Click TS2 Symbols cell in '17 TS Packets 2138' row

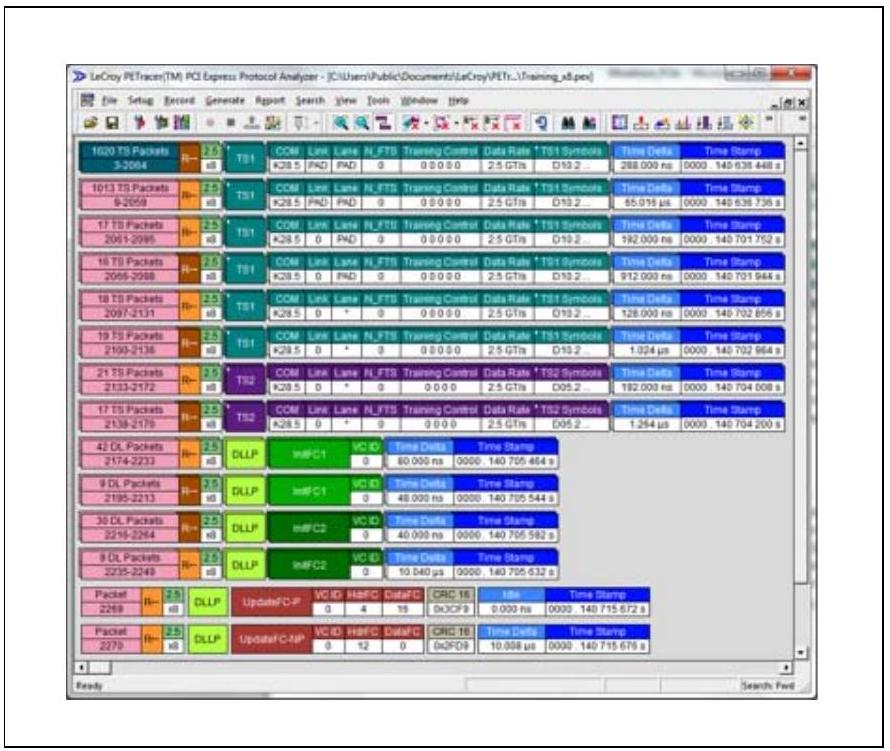coord(571,417)
